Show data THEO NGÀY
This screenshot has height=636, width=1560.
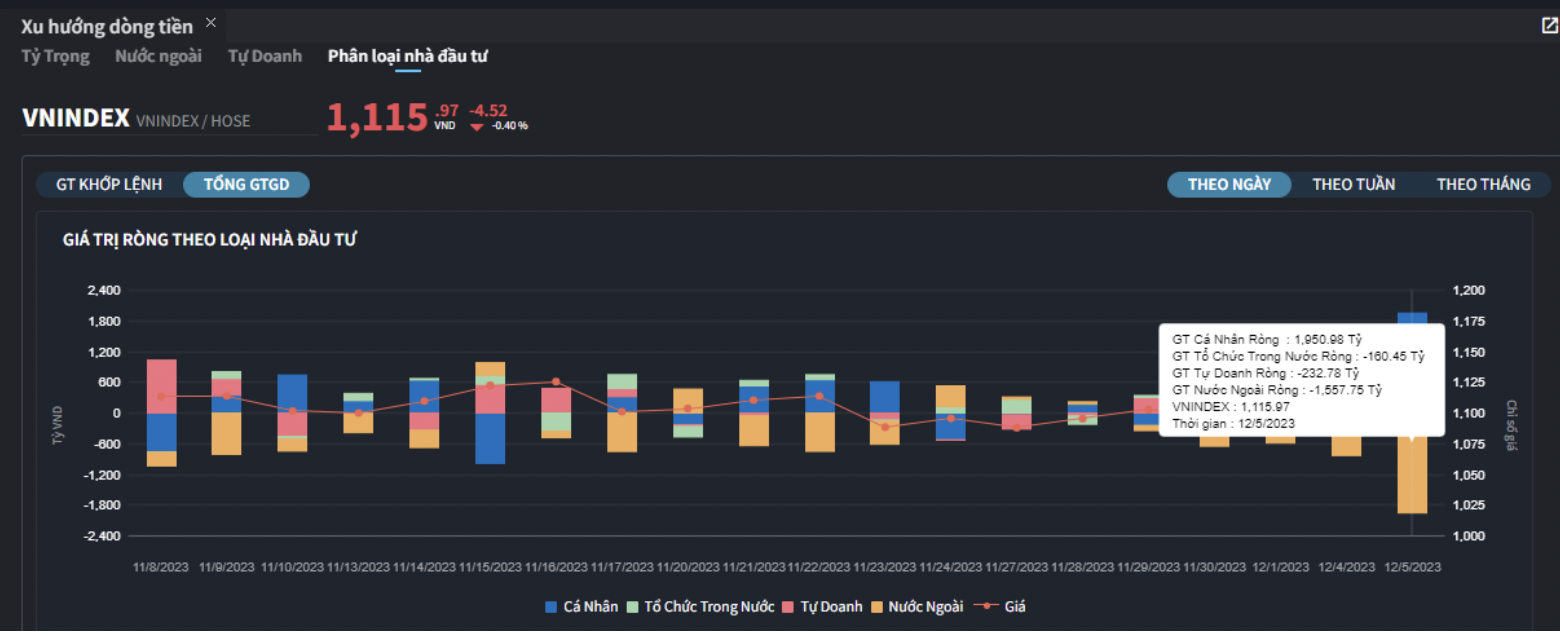(1229, 184)
